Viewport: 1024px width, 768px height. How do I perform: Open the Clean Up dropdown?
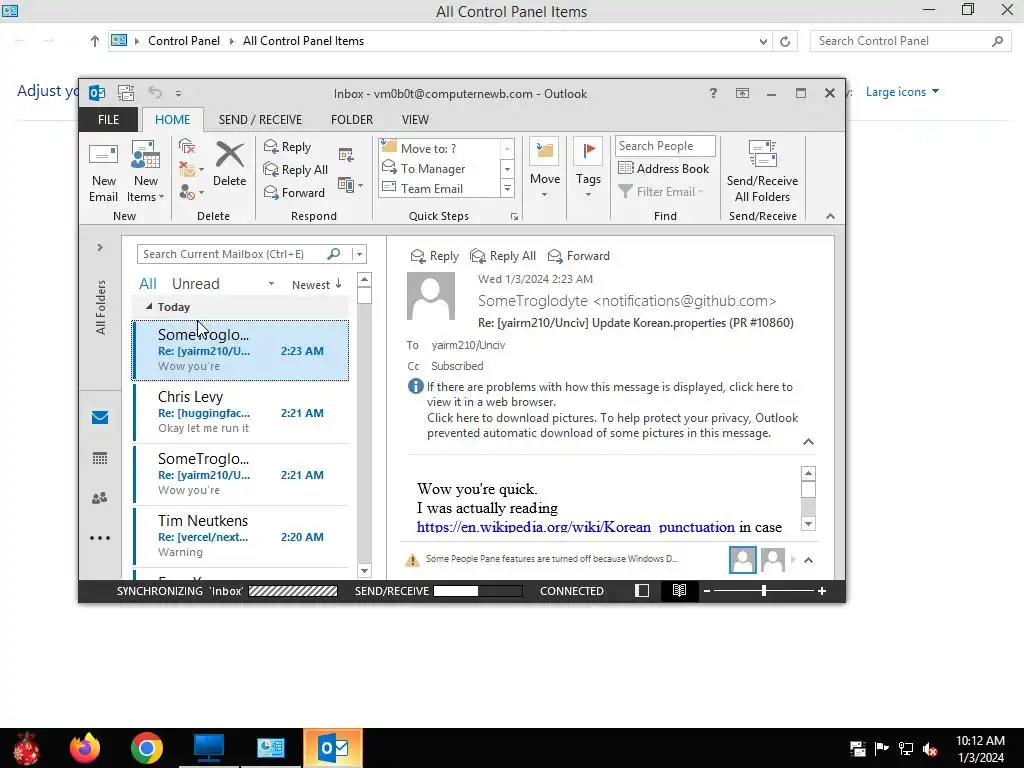[191, 170]
